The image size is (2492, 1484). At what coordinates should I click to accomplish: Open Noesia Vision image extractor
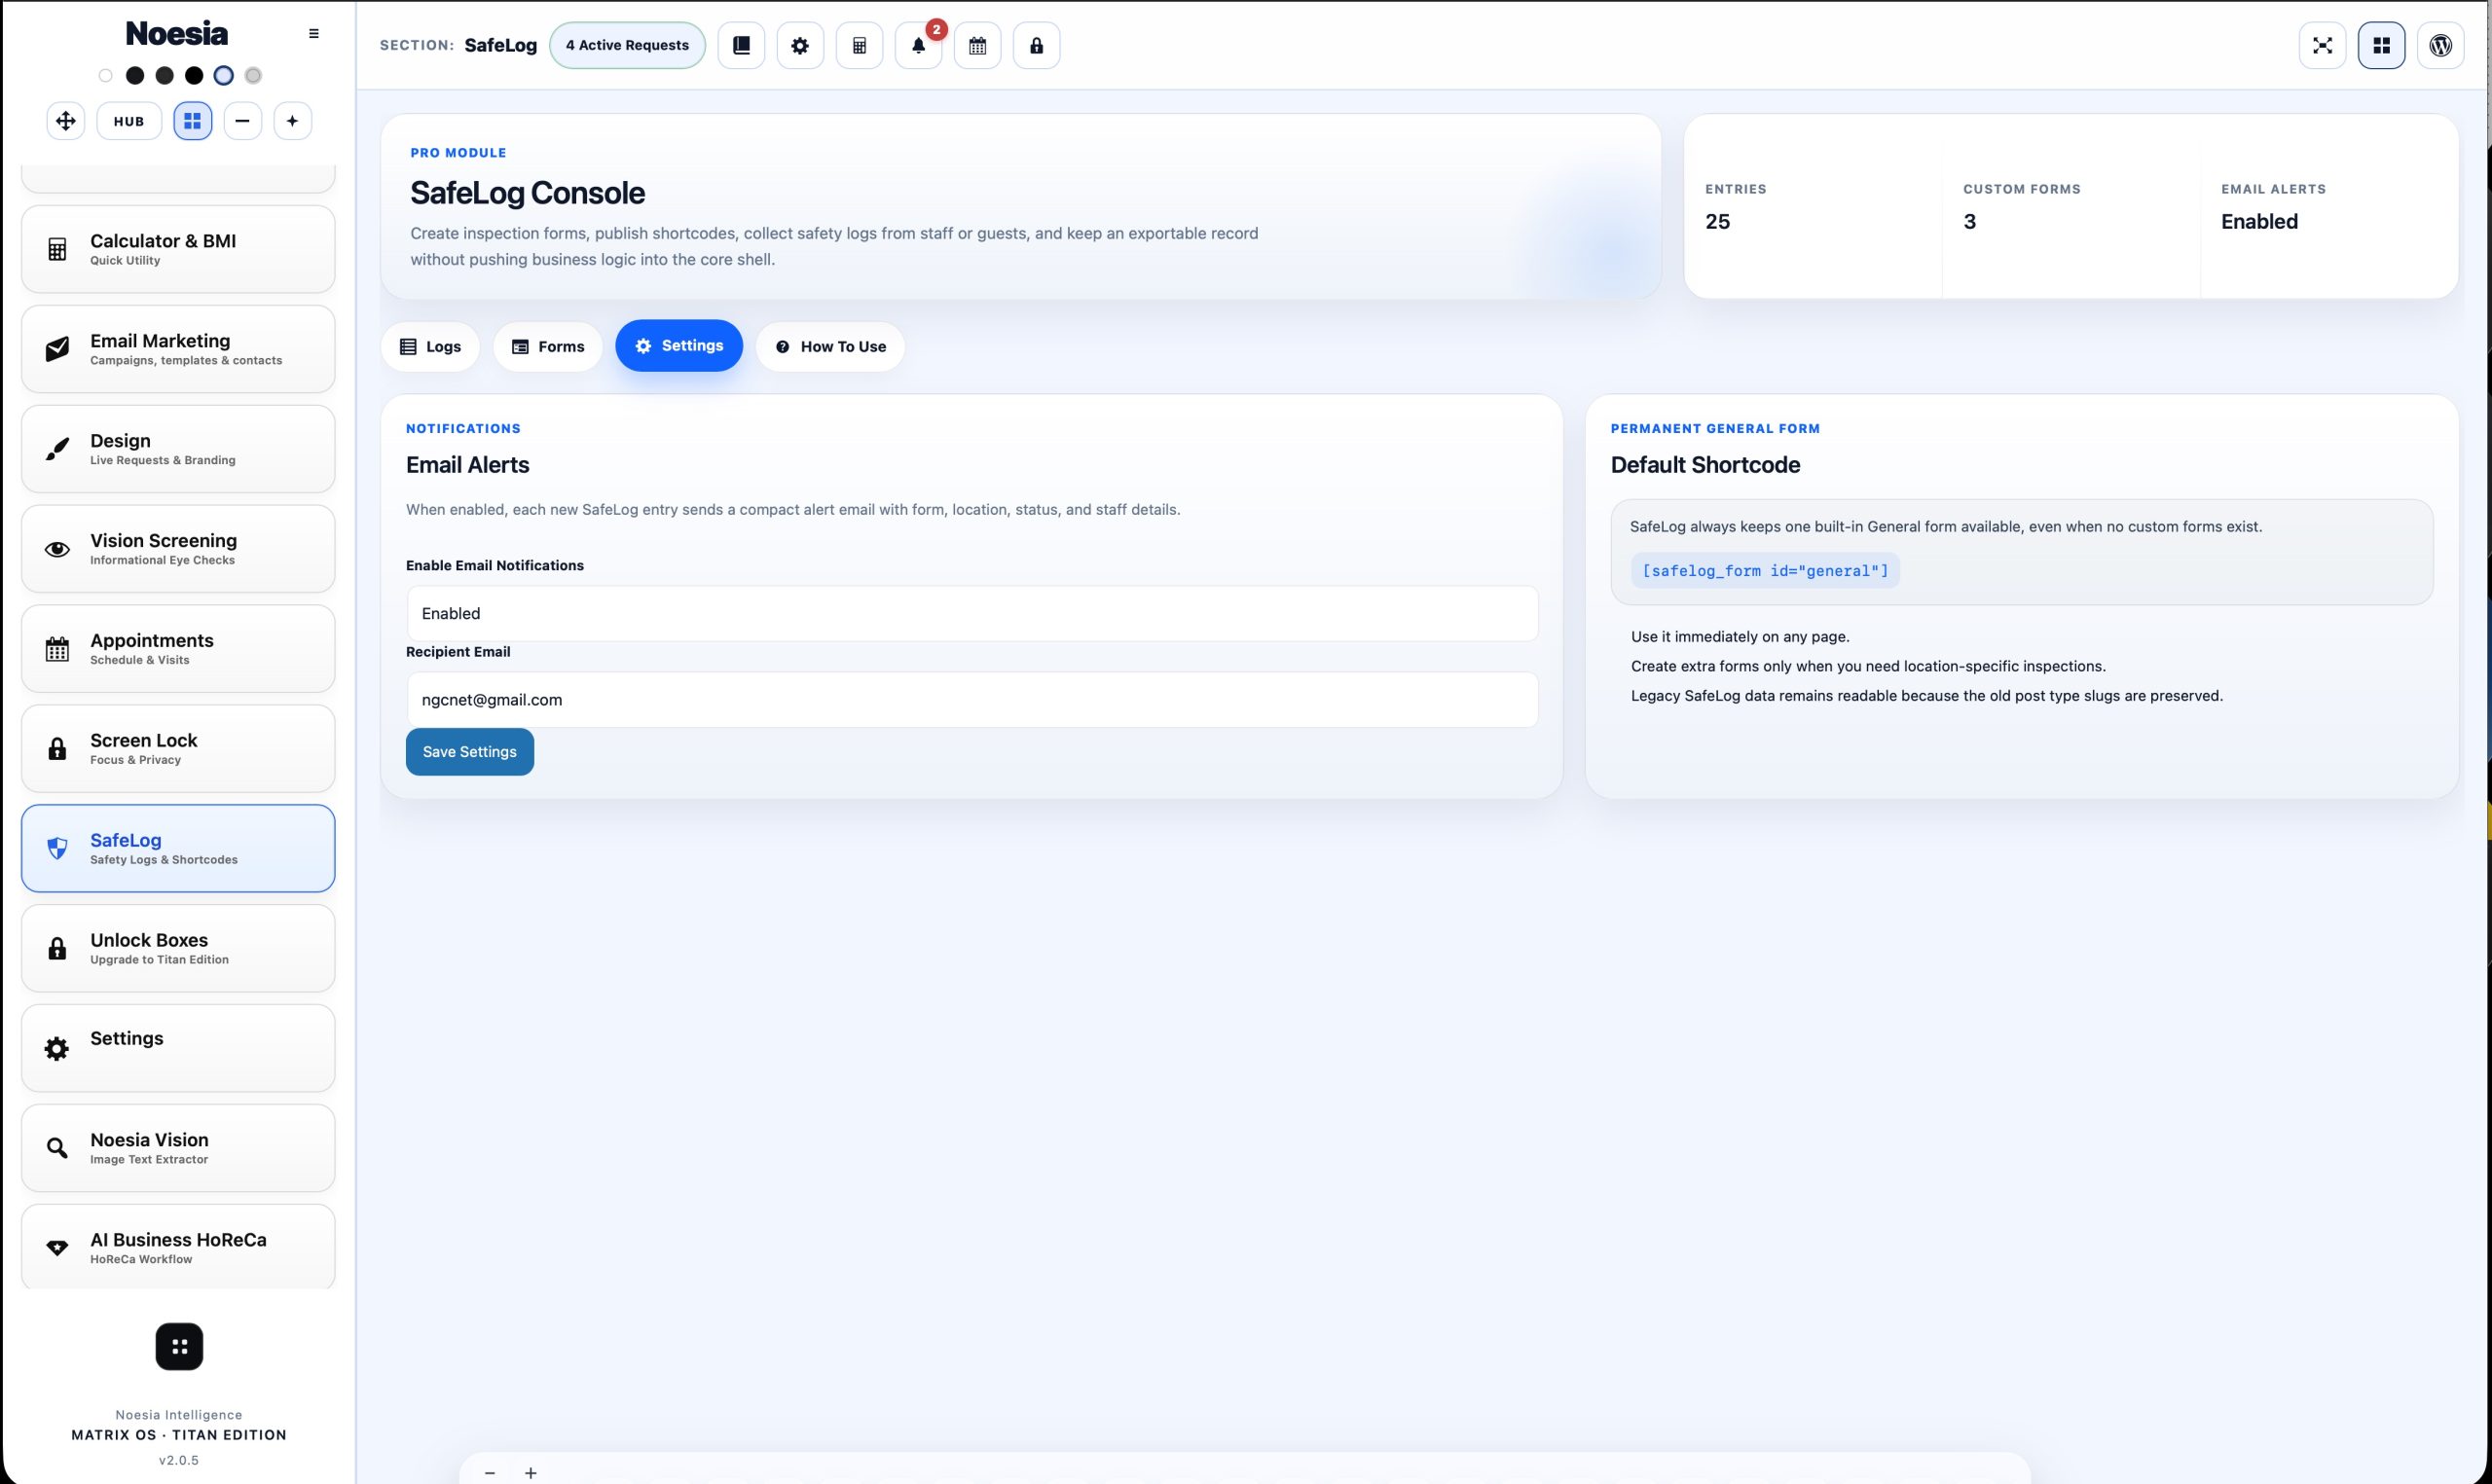click(178, 1148)
